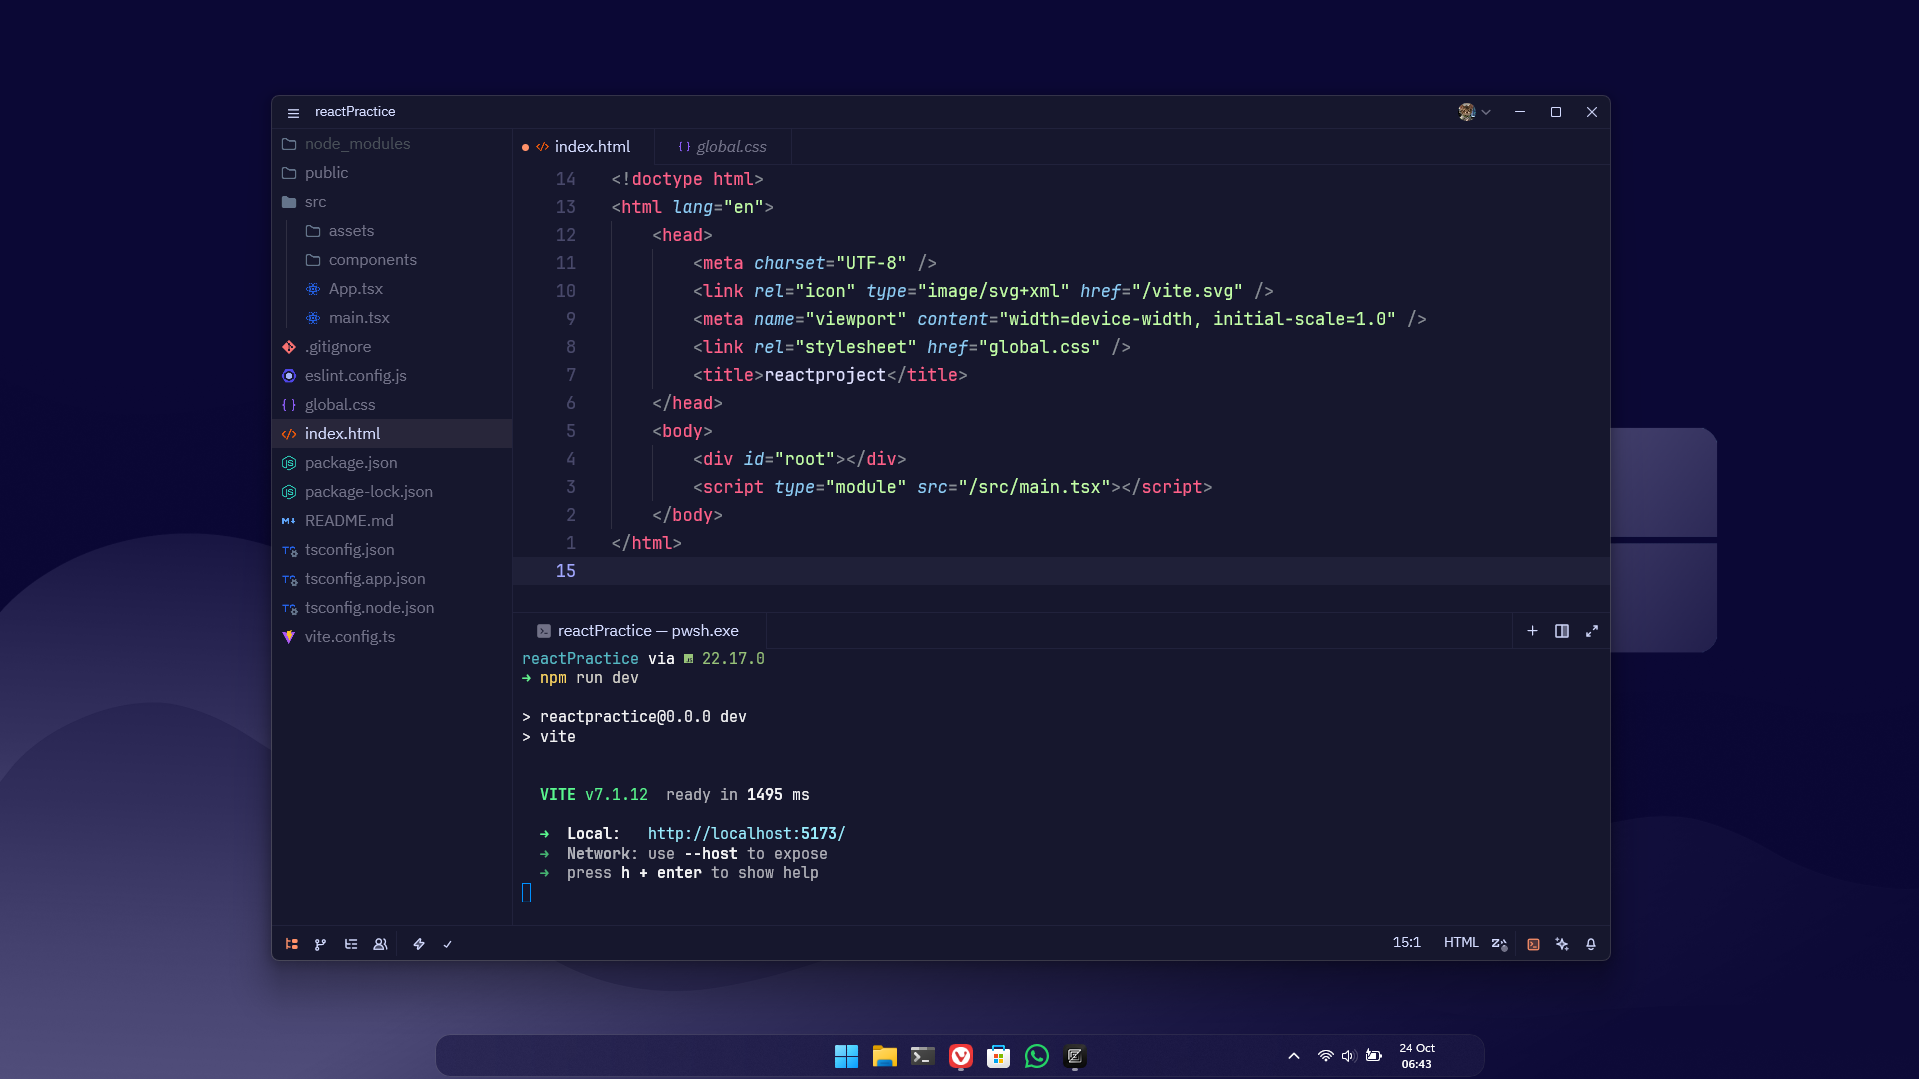Click the edit prediction Z icon
Screen dimensions: 1919x1079
pyautogui.click(x=1499, y=944)
